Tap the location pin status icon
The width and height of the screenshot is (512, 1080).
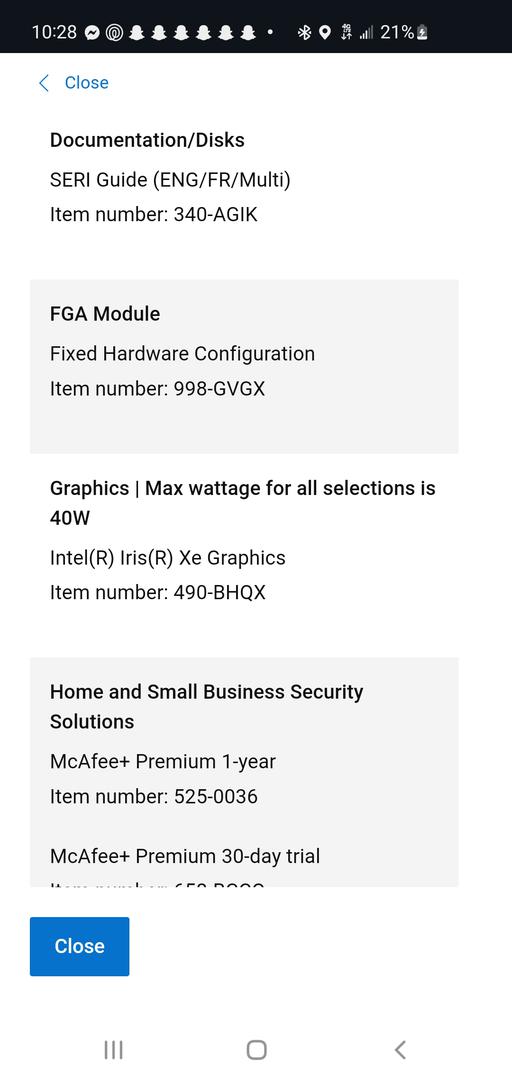(x=325, y=32)
